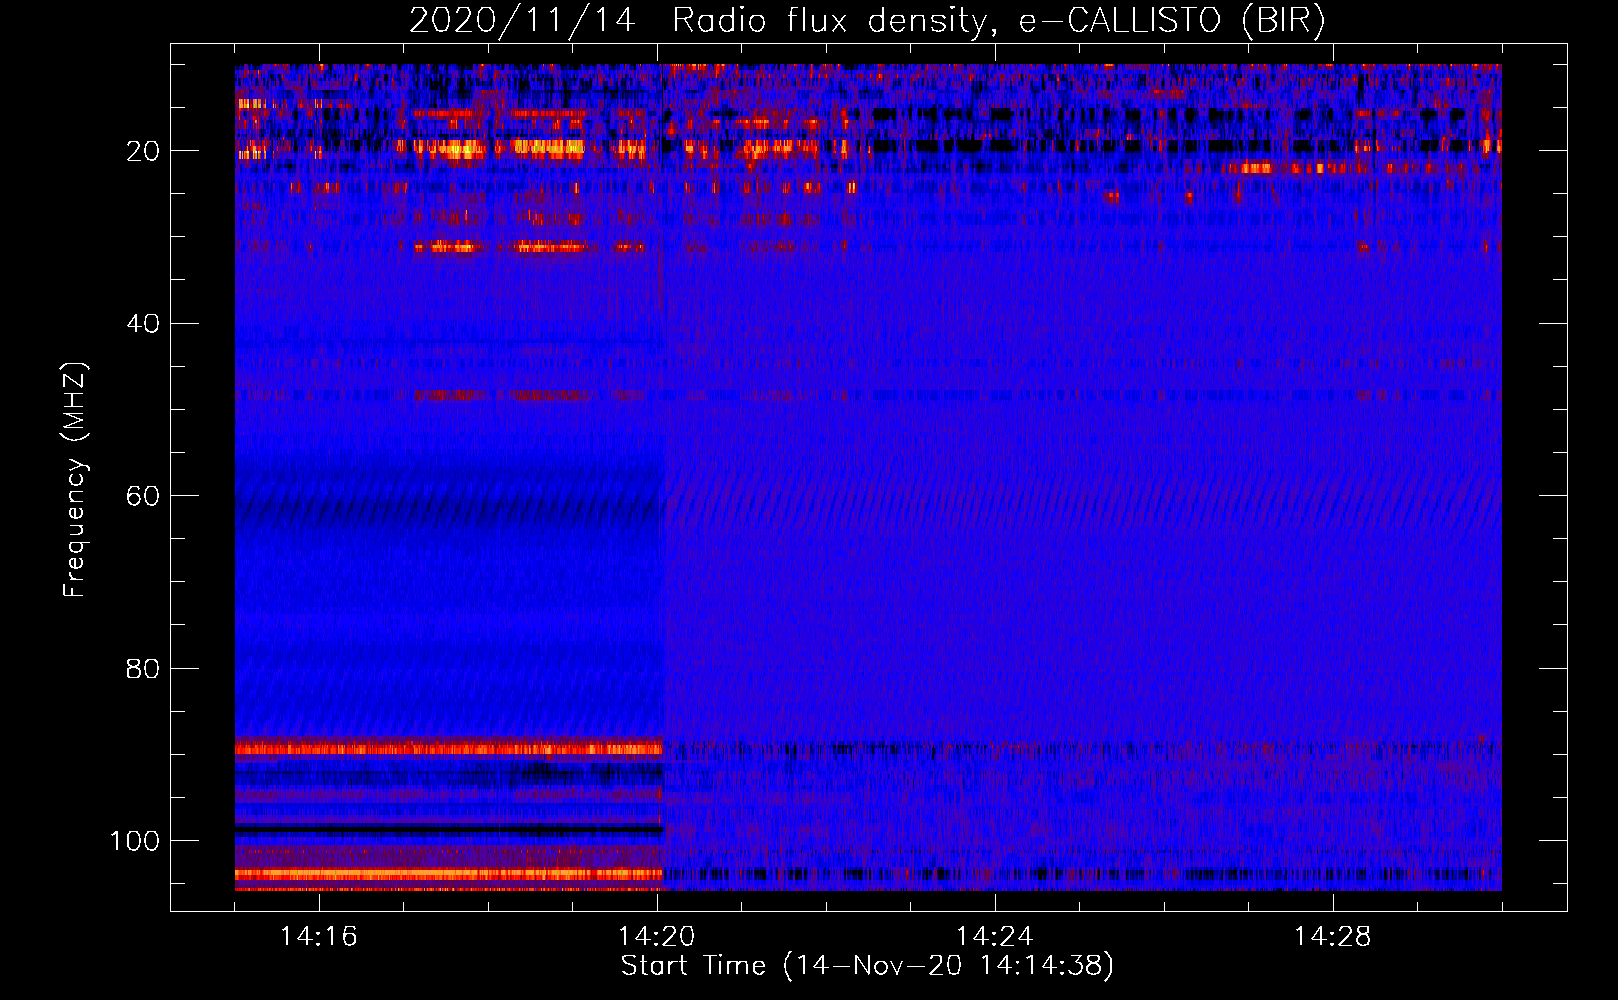Click the plot title "Radio flux density, e-CALLISTO (BIR)"
The image size is (1618, 1000).
999,20
